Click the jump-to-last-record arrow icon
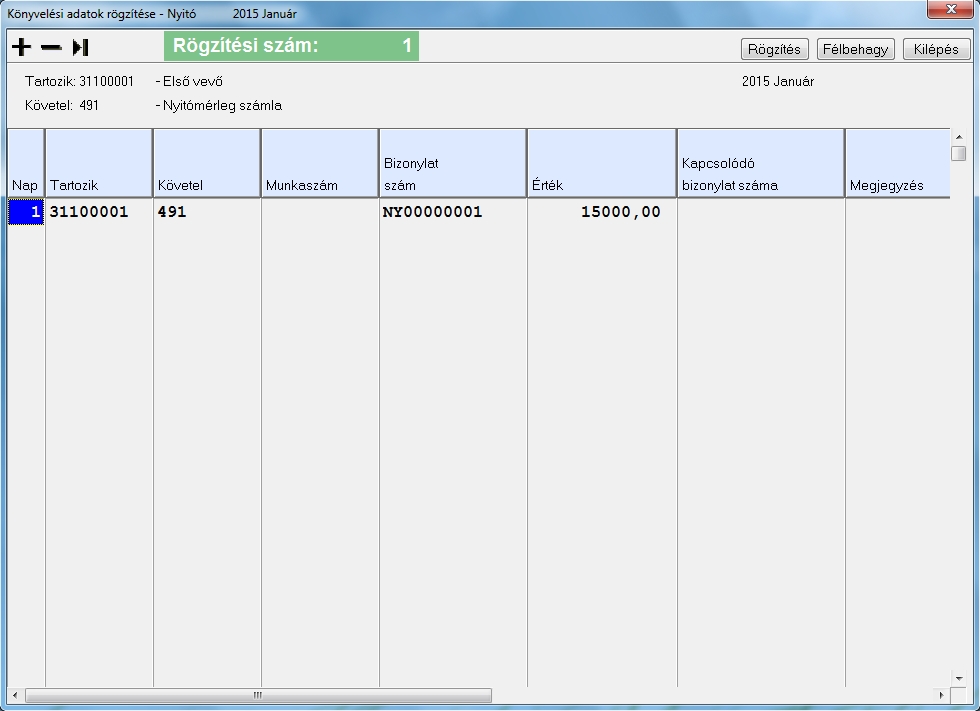 click(81, 47)
